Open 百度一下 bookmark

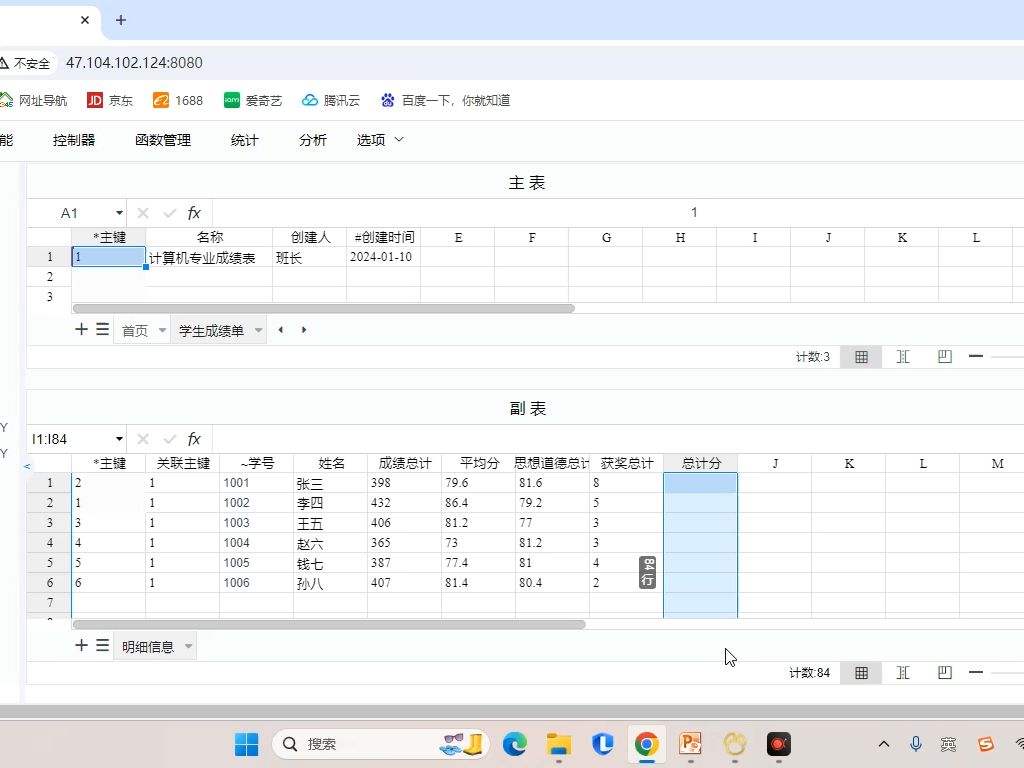(445, 100)
